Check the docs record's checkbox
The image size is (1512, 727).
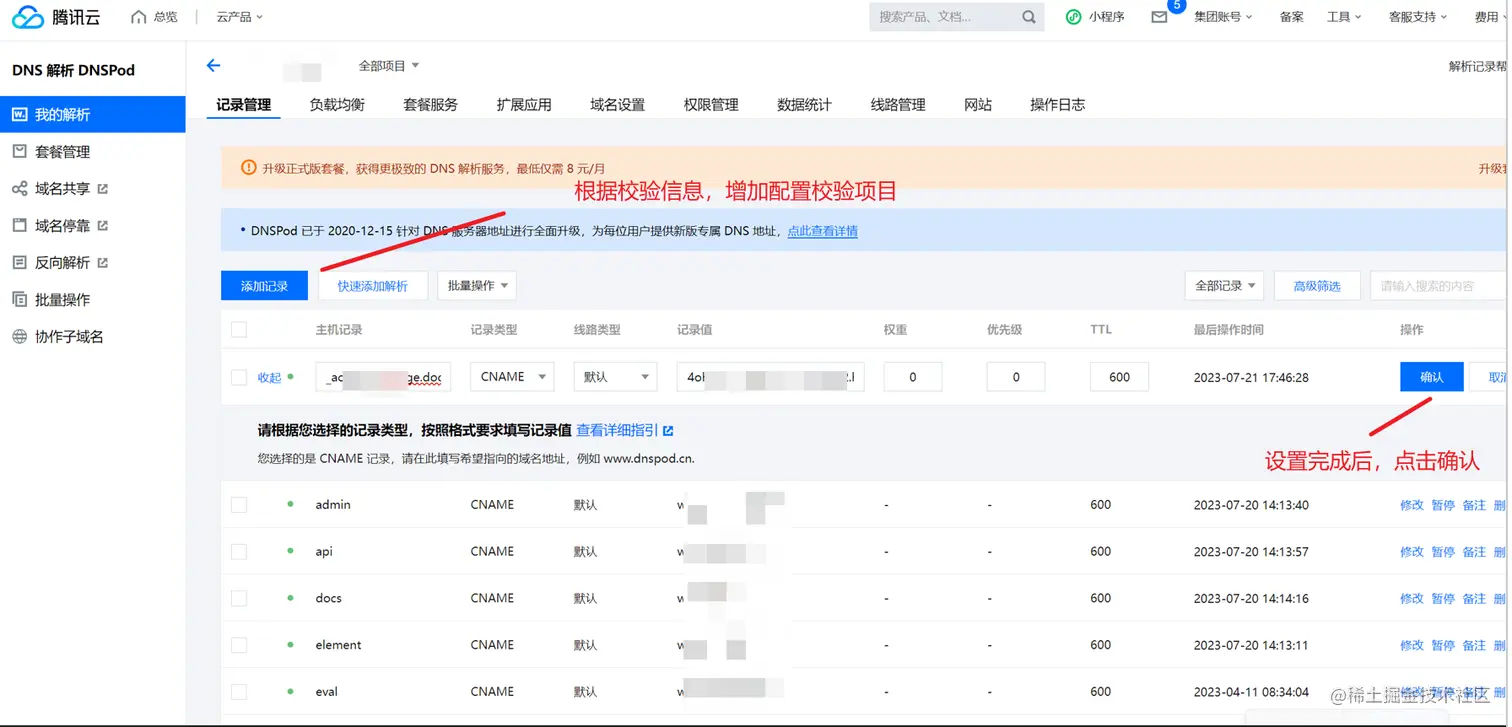point(239,597)
